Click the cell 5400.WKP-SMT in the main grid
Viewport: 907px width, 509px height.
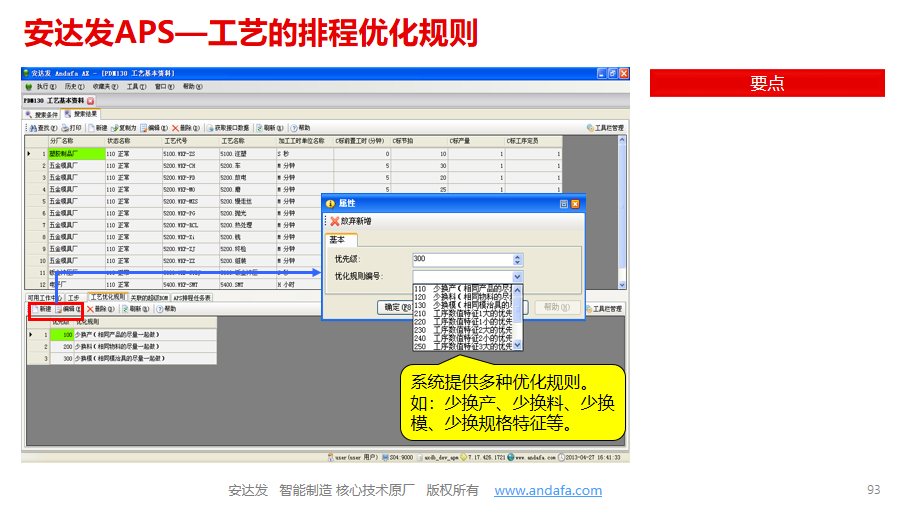pos(190,285)
